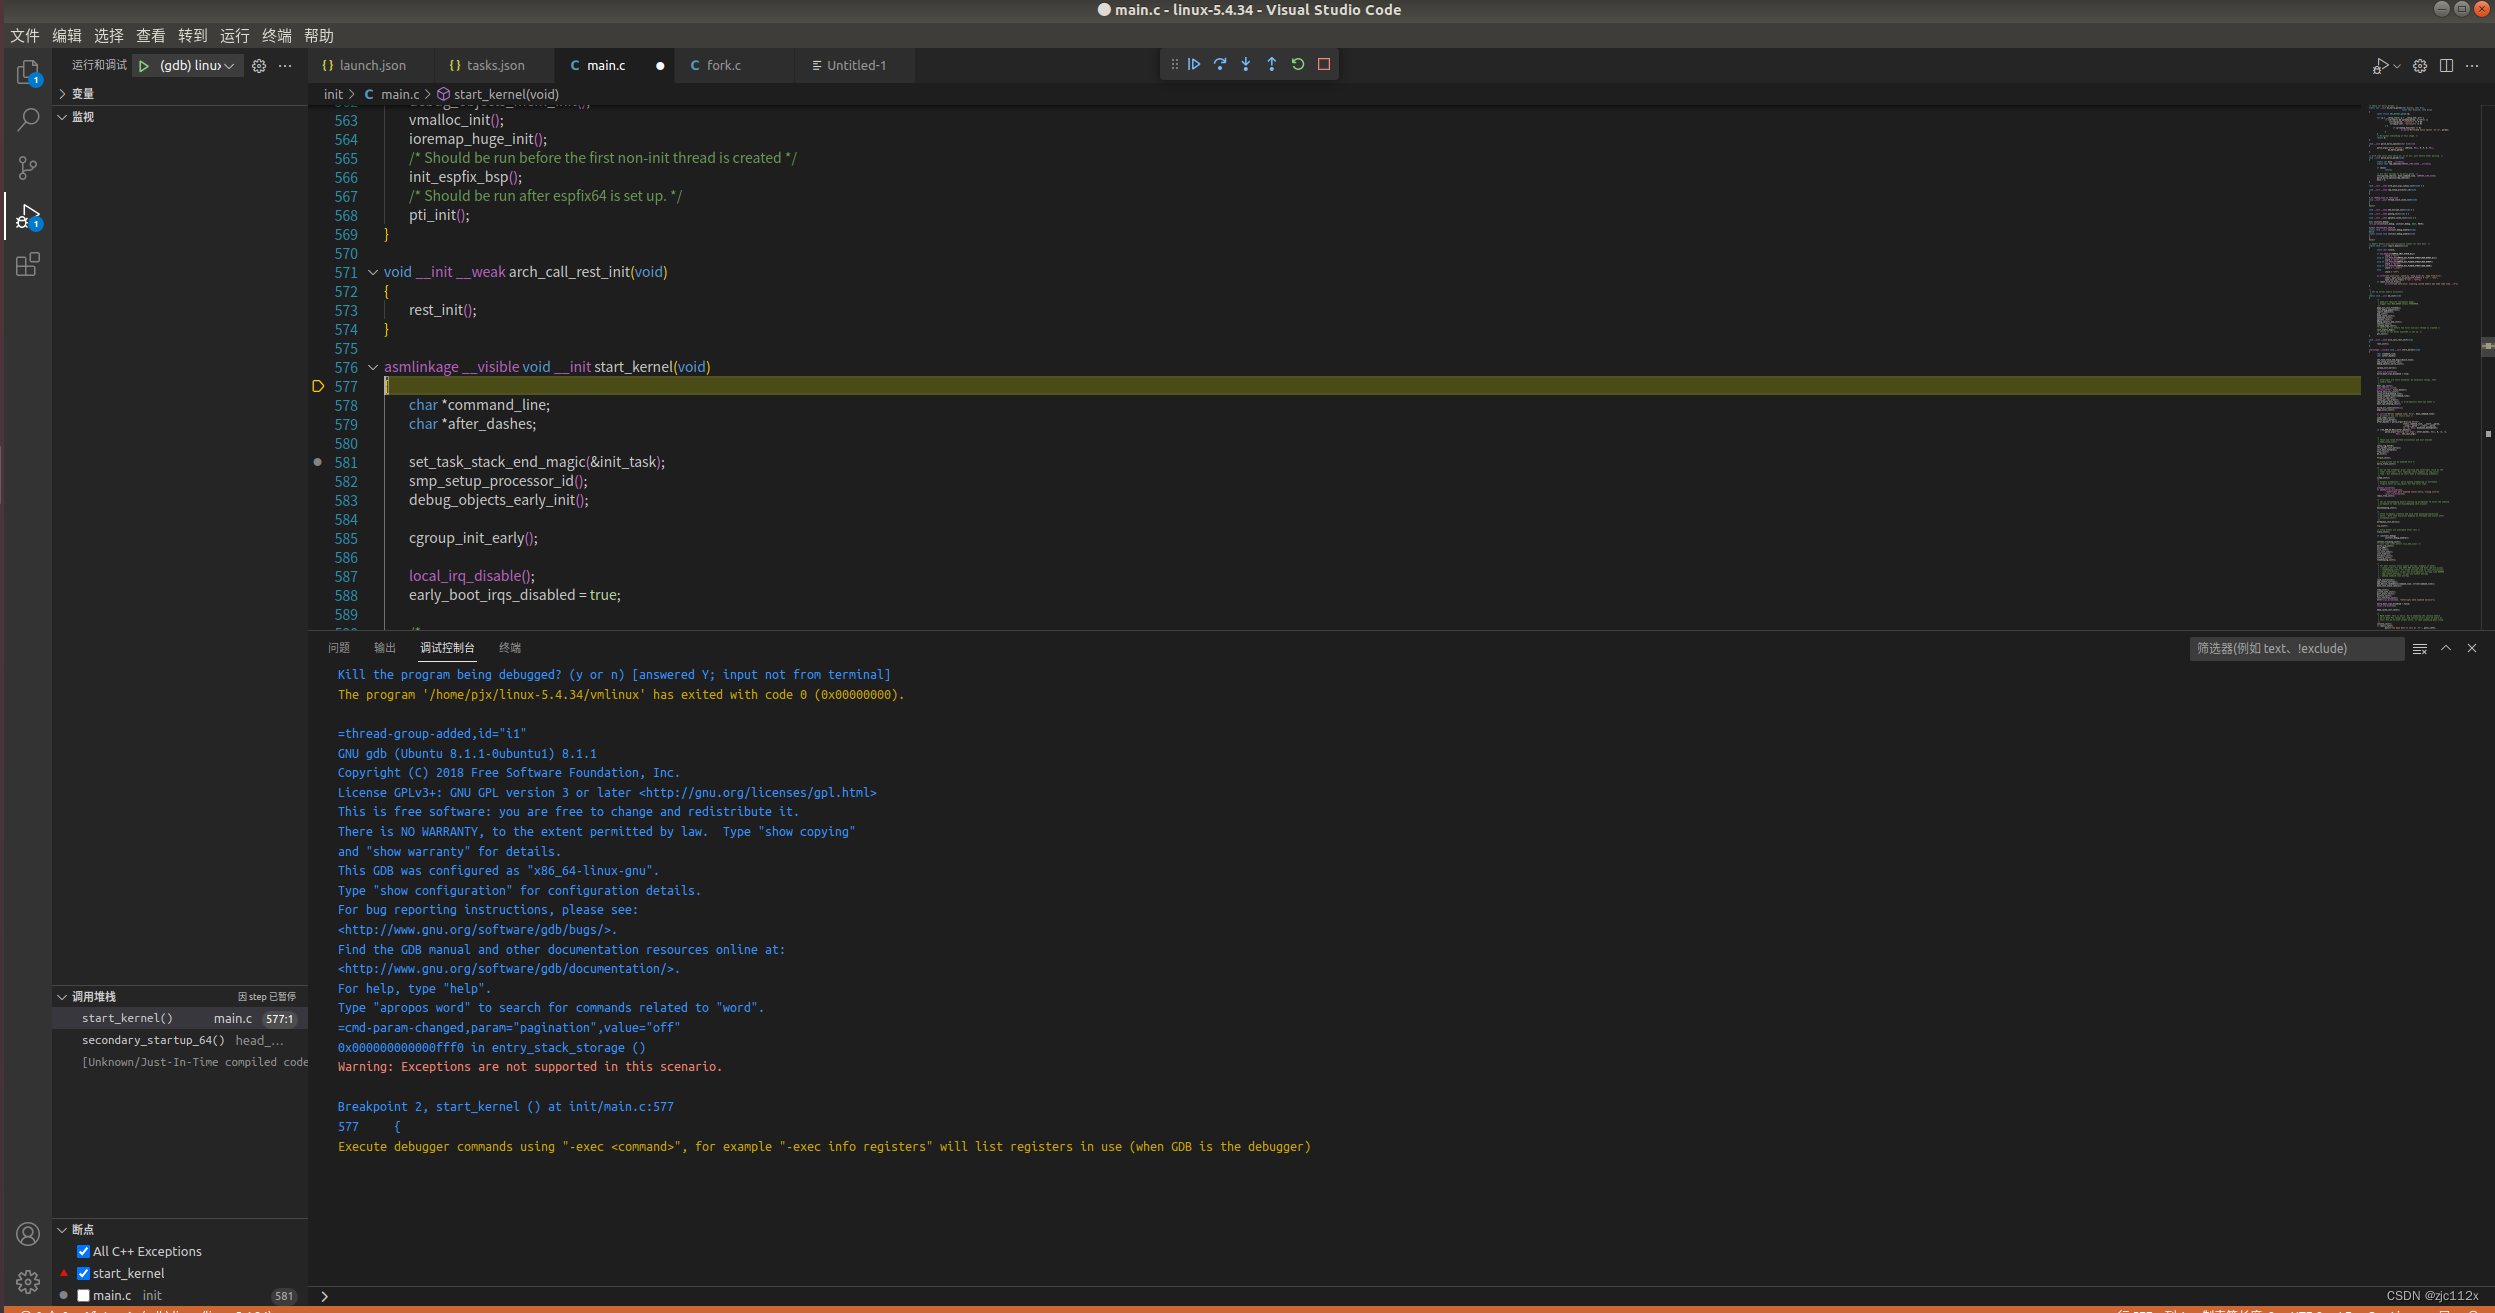This screenshot has height=1313, width=2495.
Task: Click Step Over in the debug toolbar
Action: (1220, 64)
